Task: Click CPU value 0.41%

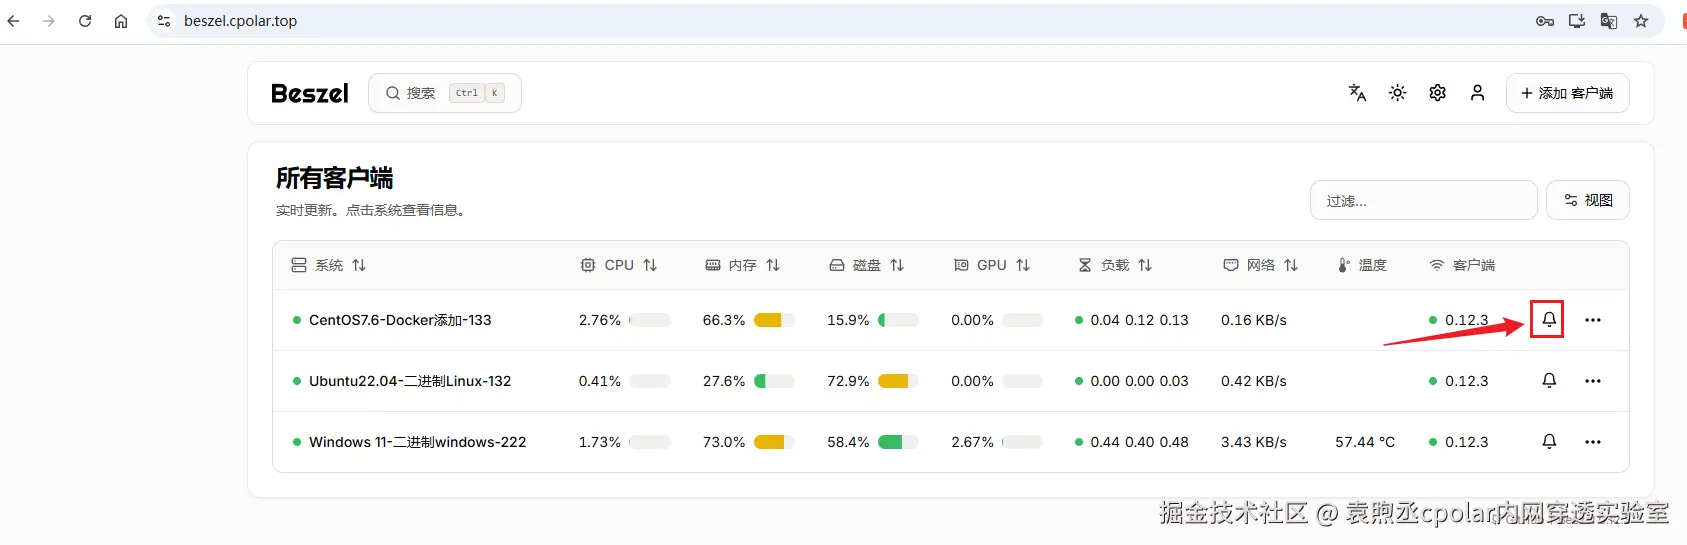Action: [600, 381]
